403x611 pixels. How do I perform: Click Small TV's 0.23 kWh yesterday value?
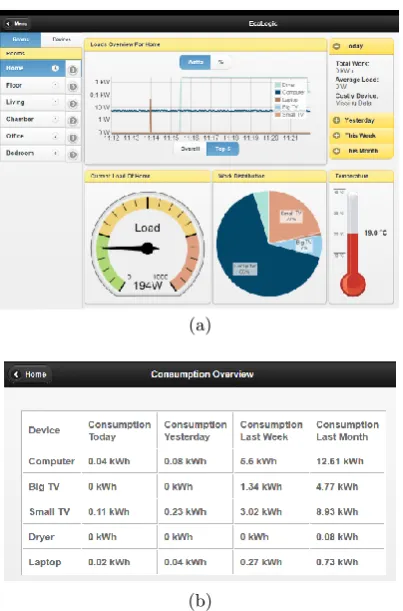coord(185,512)
